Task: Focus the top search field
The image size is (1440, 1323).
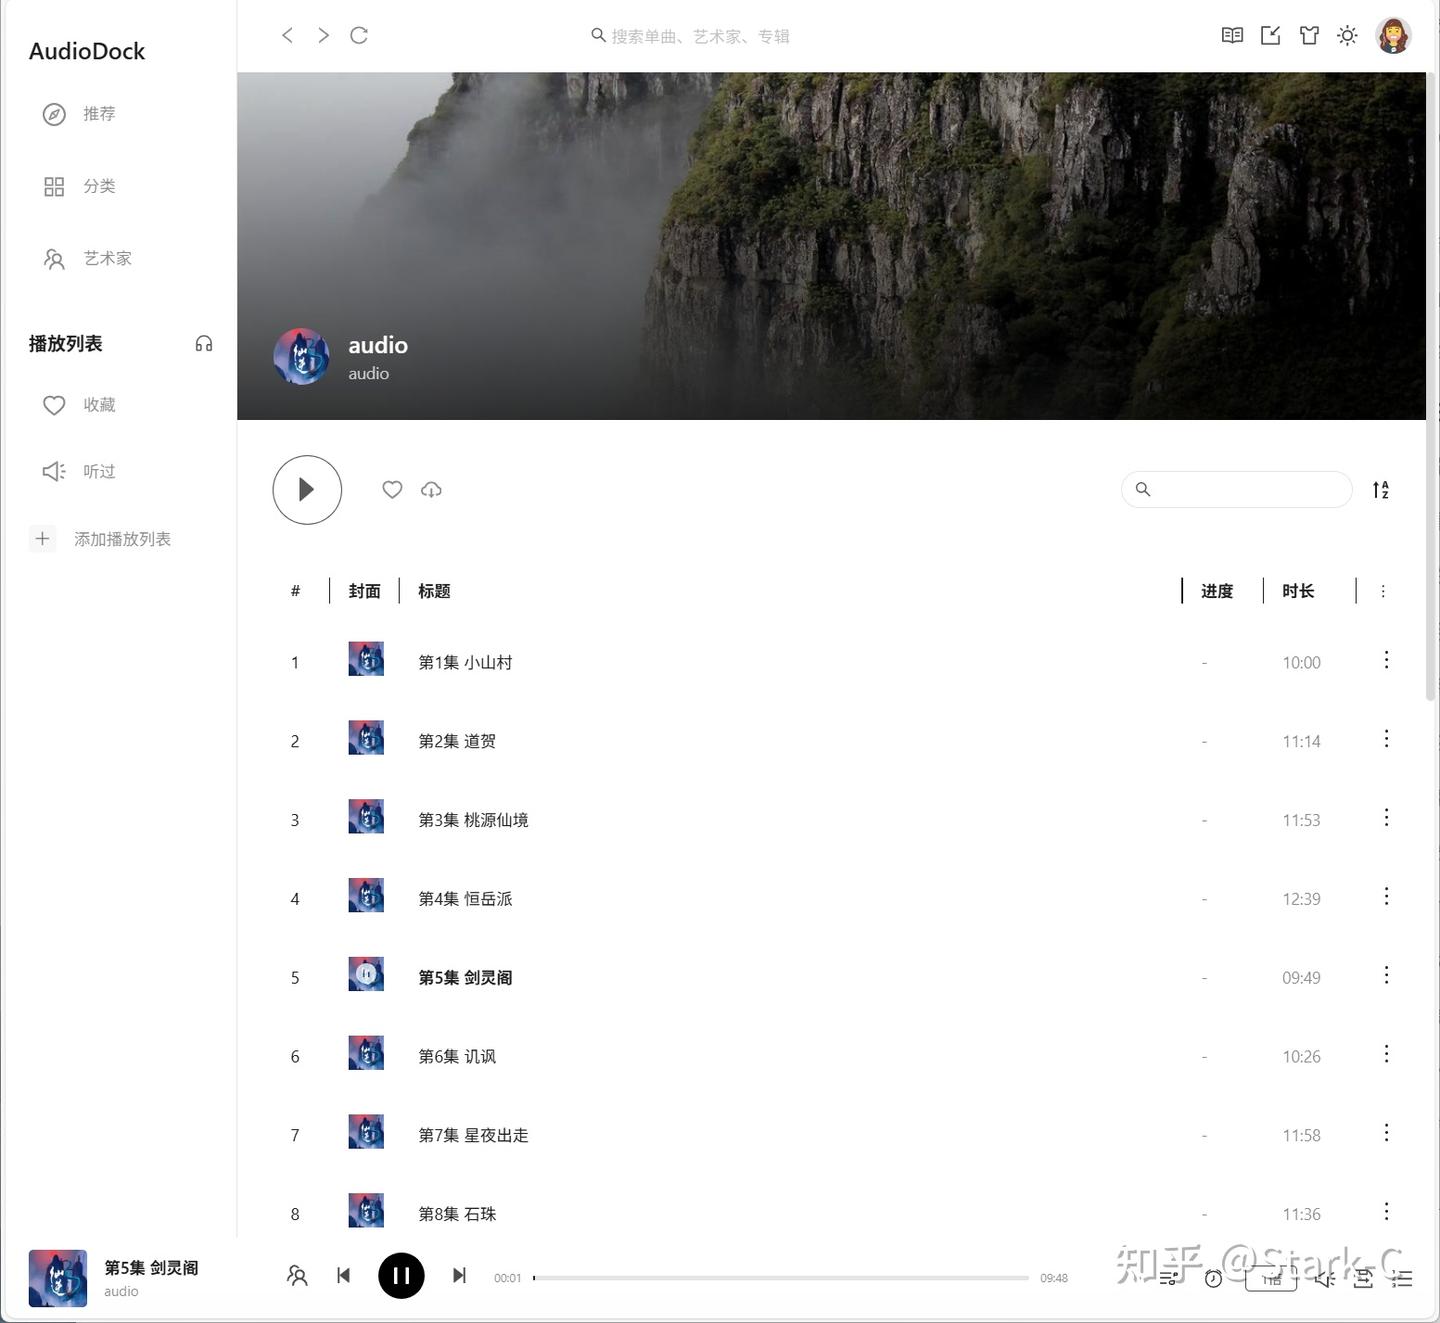Action: click(x=700, y=36)
